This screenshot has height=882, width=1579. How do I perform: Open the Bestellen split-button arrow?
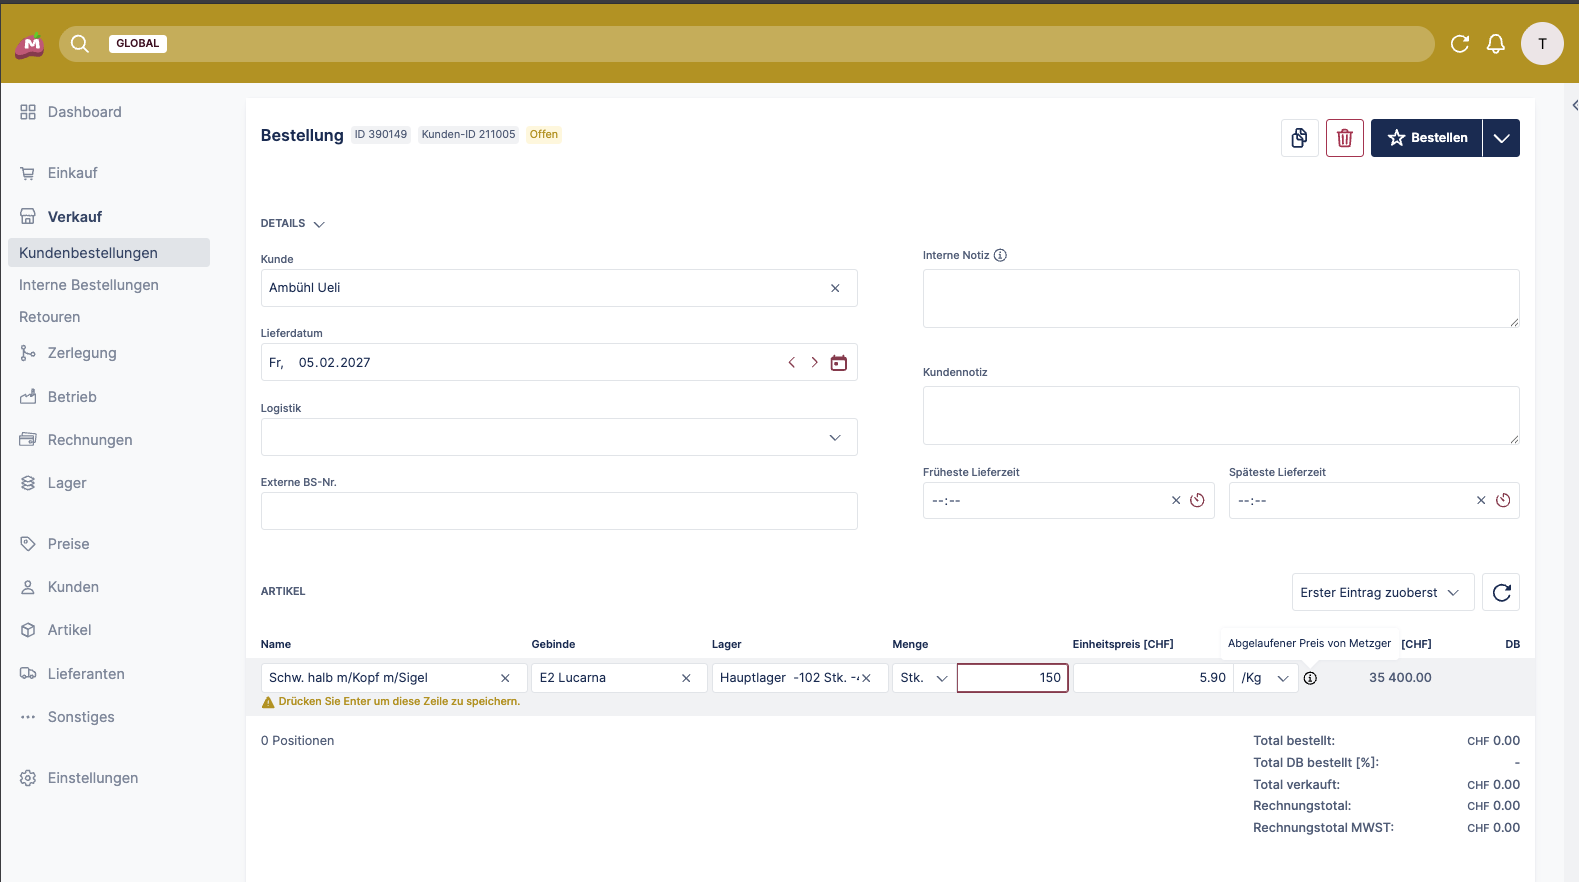pyautogui.click(x=1501, y=138)
